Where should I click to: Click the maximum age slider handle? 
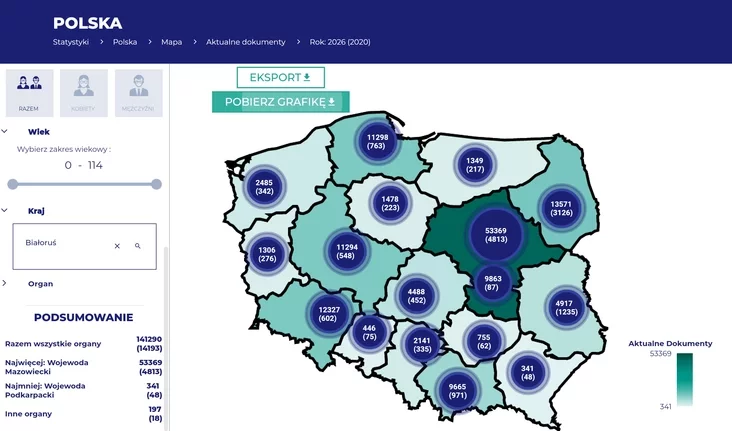(156, 184)
